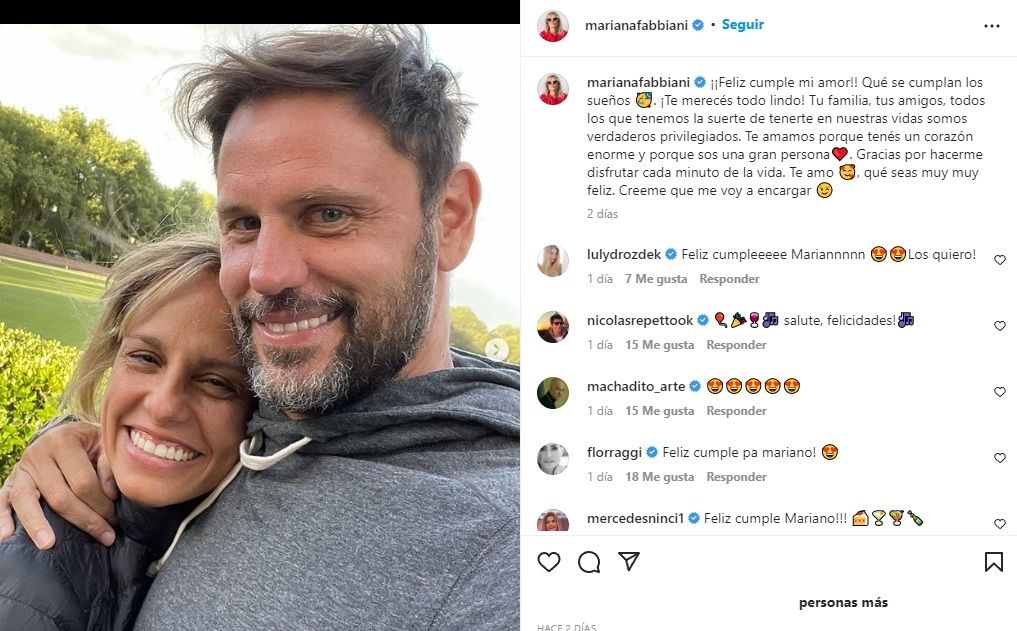The image size is (1017, 631).
Task: Show 18 likes on florraggi's comment
Action: (x=659, y=477)
